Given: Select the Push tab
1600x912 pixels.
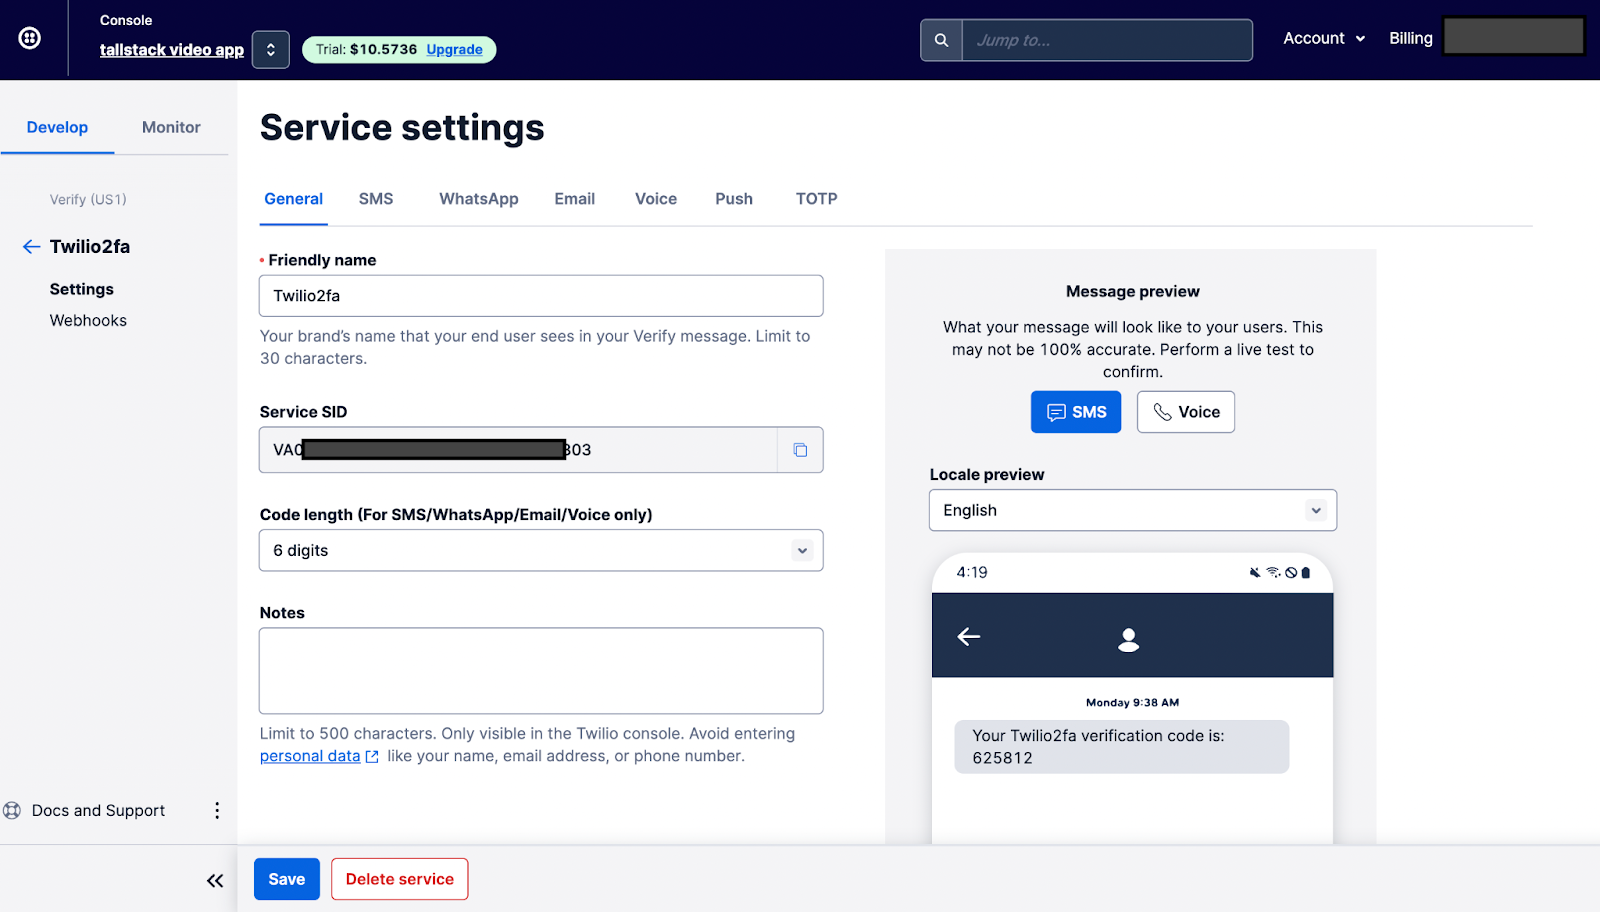Looking at the screenshot, I should (x=734, y=199).
